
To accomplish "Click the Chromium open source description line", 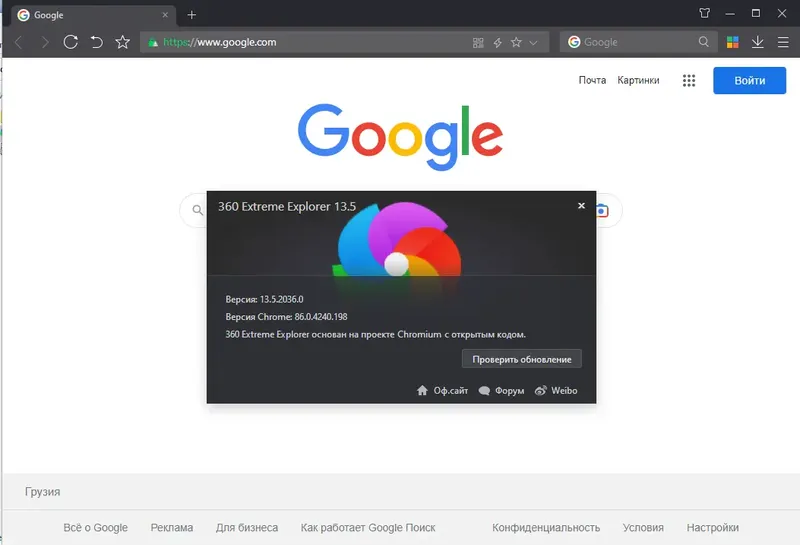I will (376, 335).
